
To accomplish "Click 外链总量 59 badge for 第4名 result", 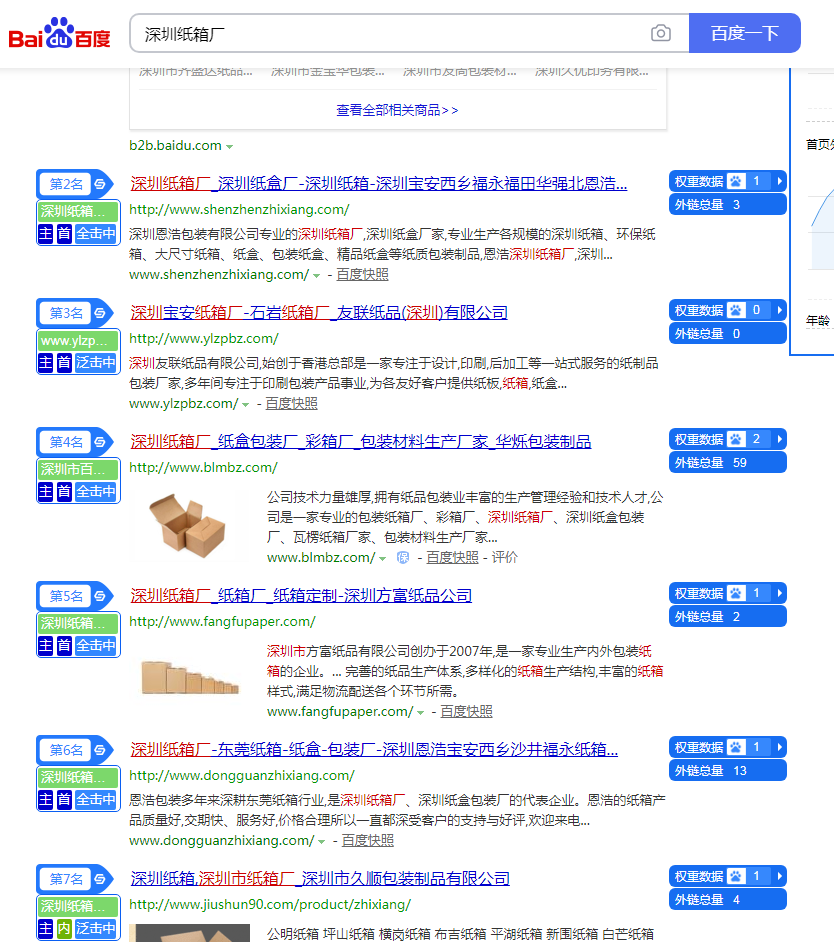I will click(728, 463).
